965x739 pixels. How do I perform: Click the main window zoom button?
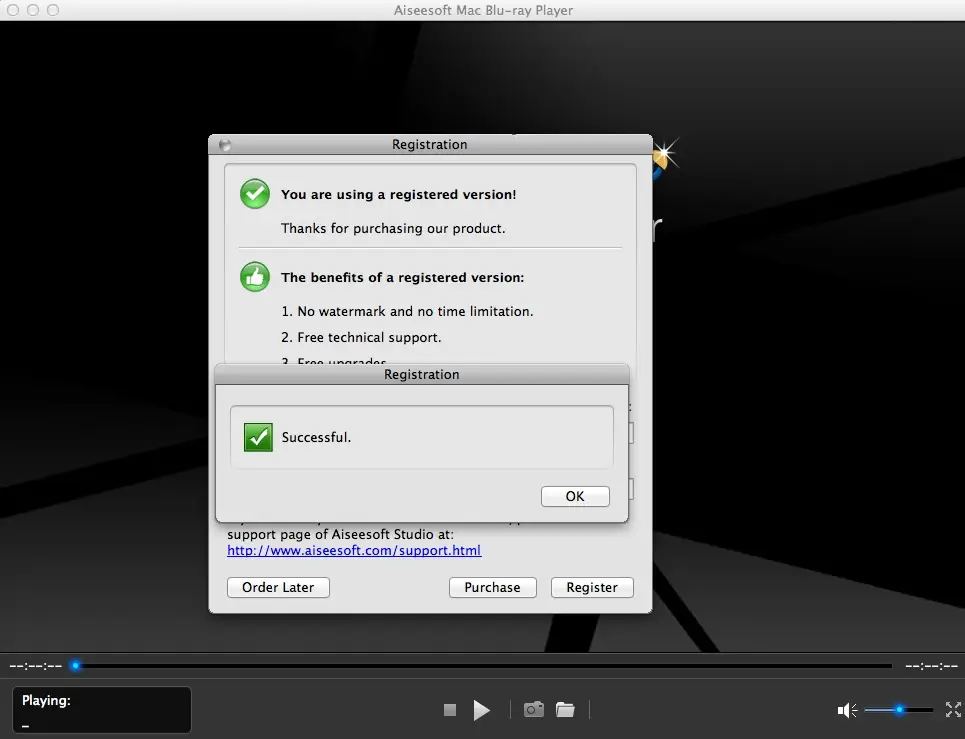coord(53,10)
